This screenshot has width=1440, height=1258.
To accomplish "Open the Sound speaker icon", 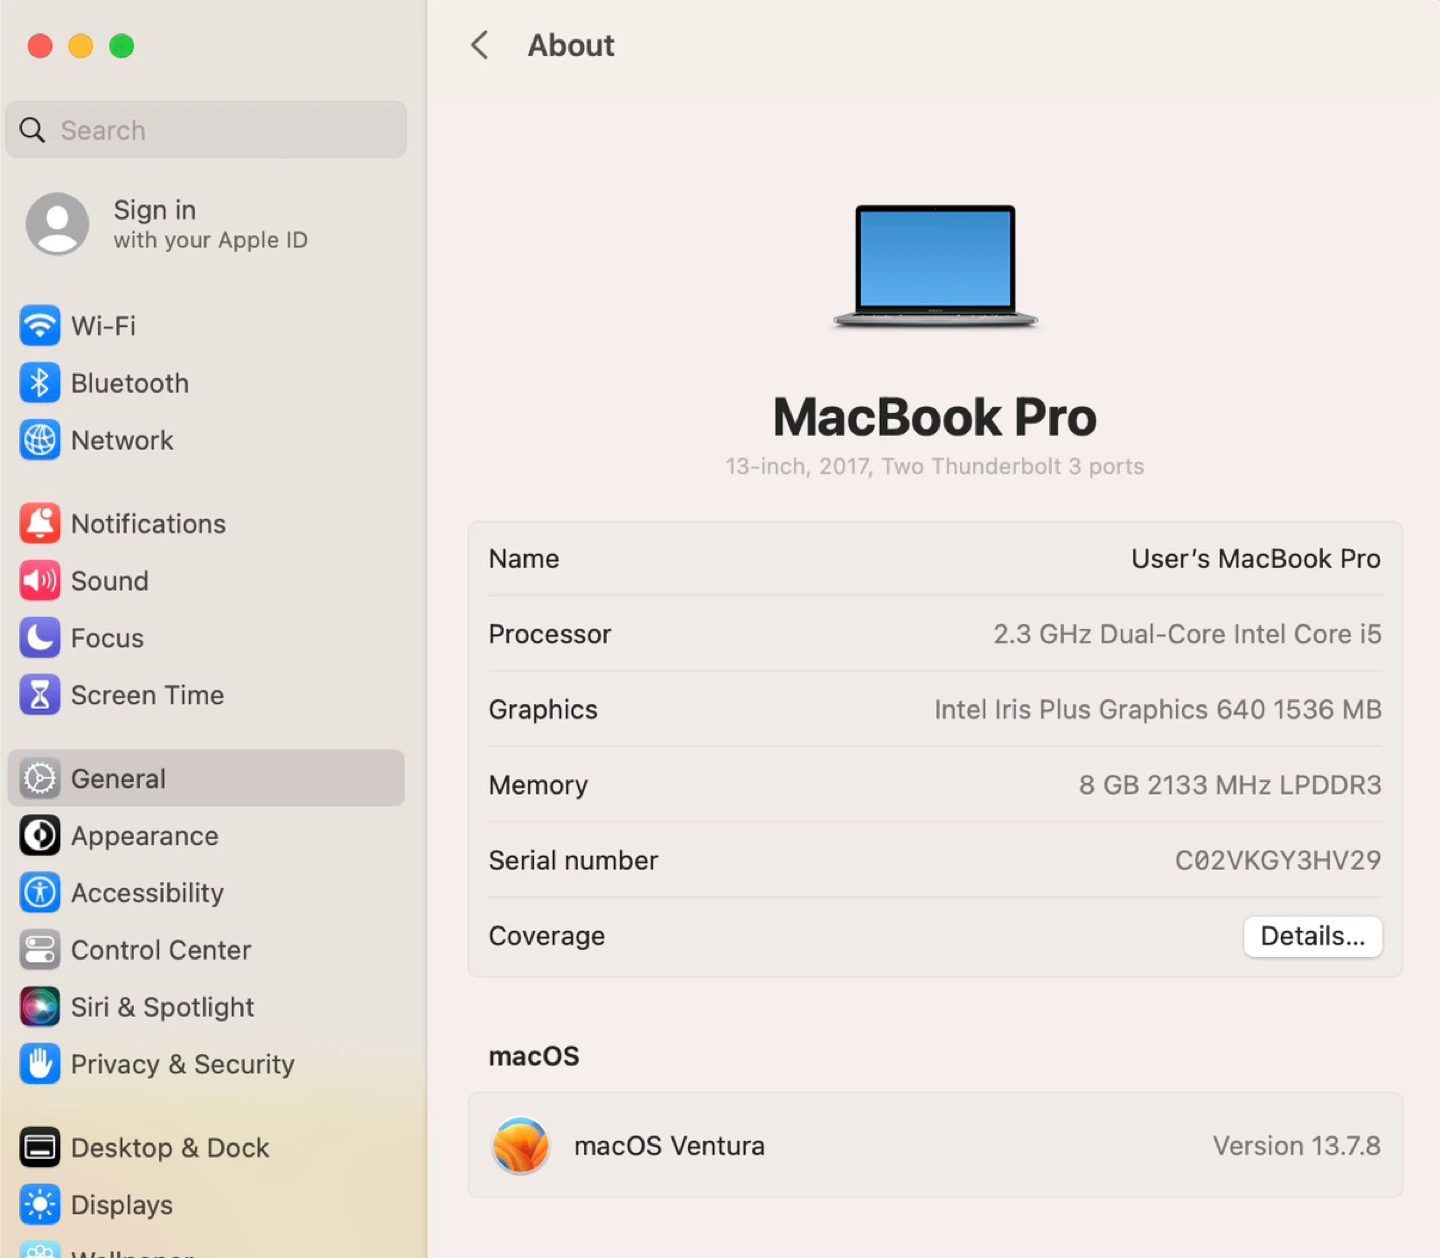I will pos(40,581).
